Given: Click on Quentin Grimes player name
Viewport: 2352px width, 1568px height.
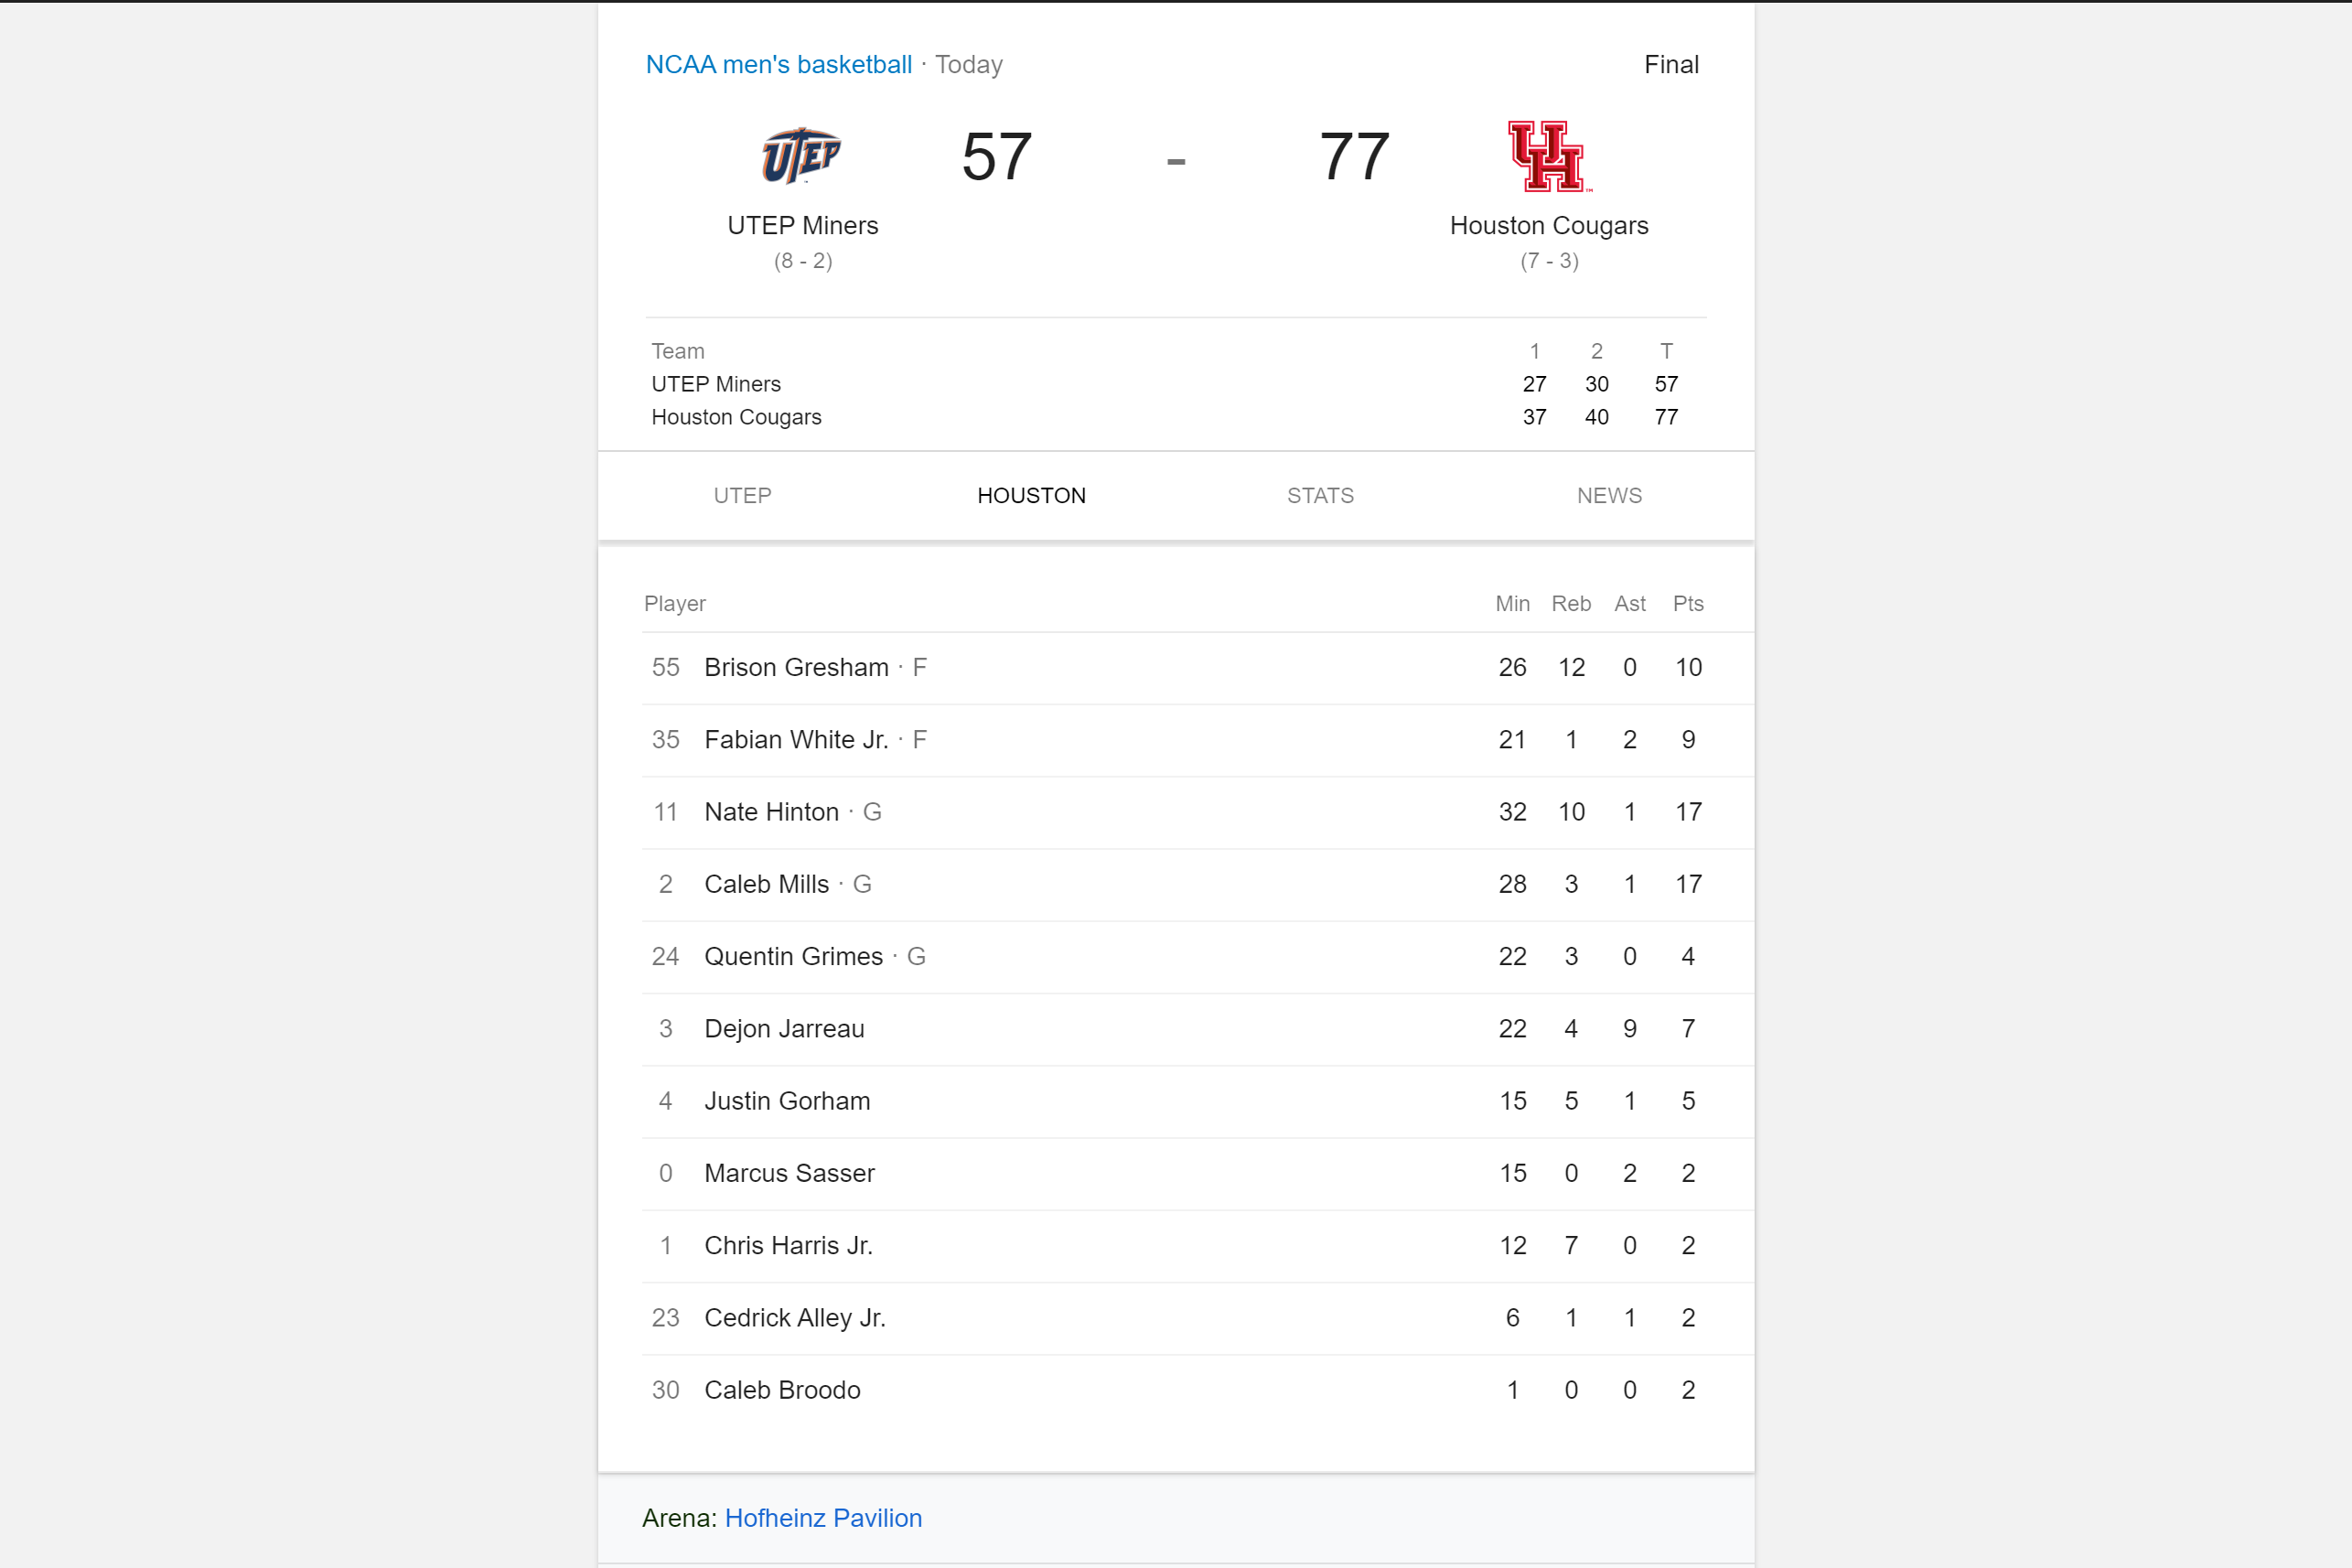Looking at the screenshot, I should point(793,957).
